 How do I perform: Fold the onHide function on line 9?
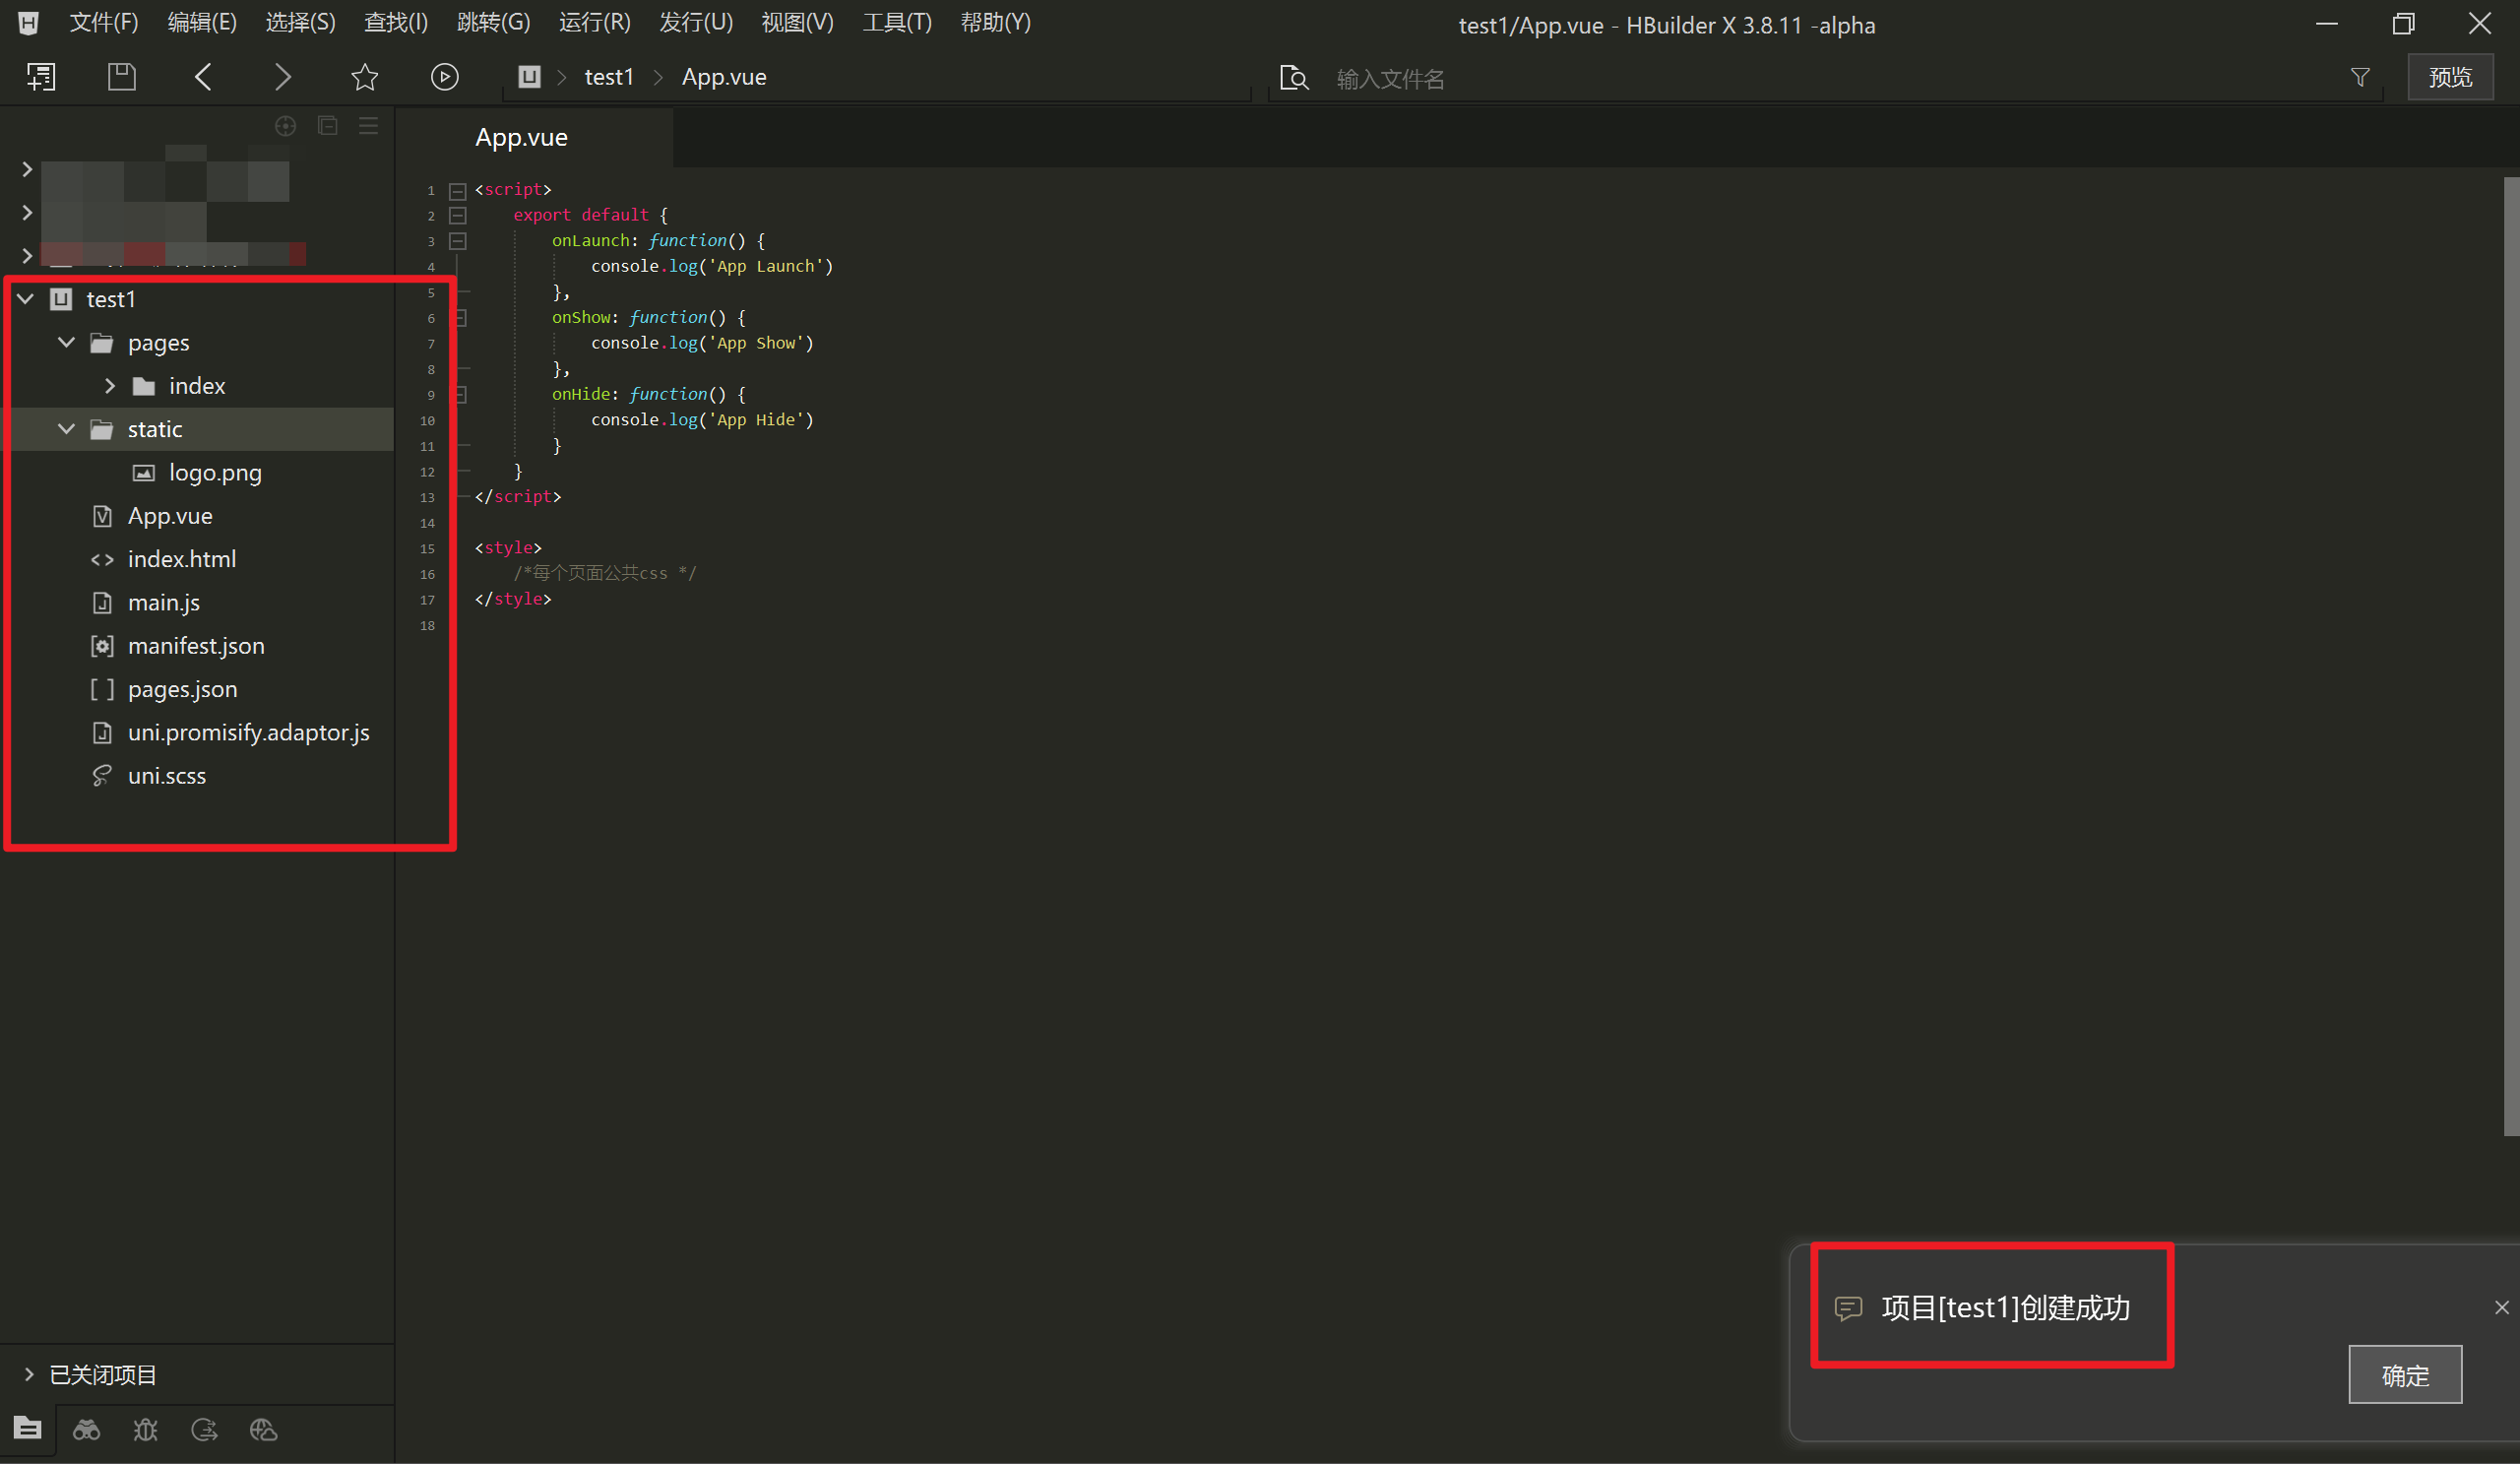click(x=460, y=395)
